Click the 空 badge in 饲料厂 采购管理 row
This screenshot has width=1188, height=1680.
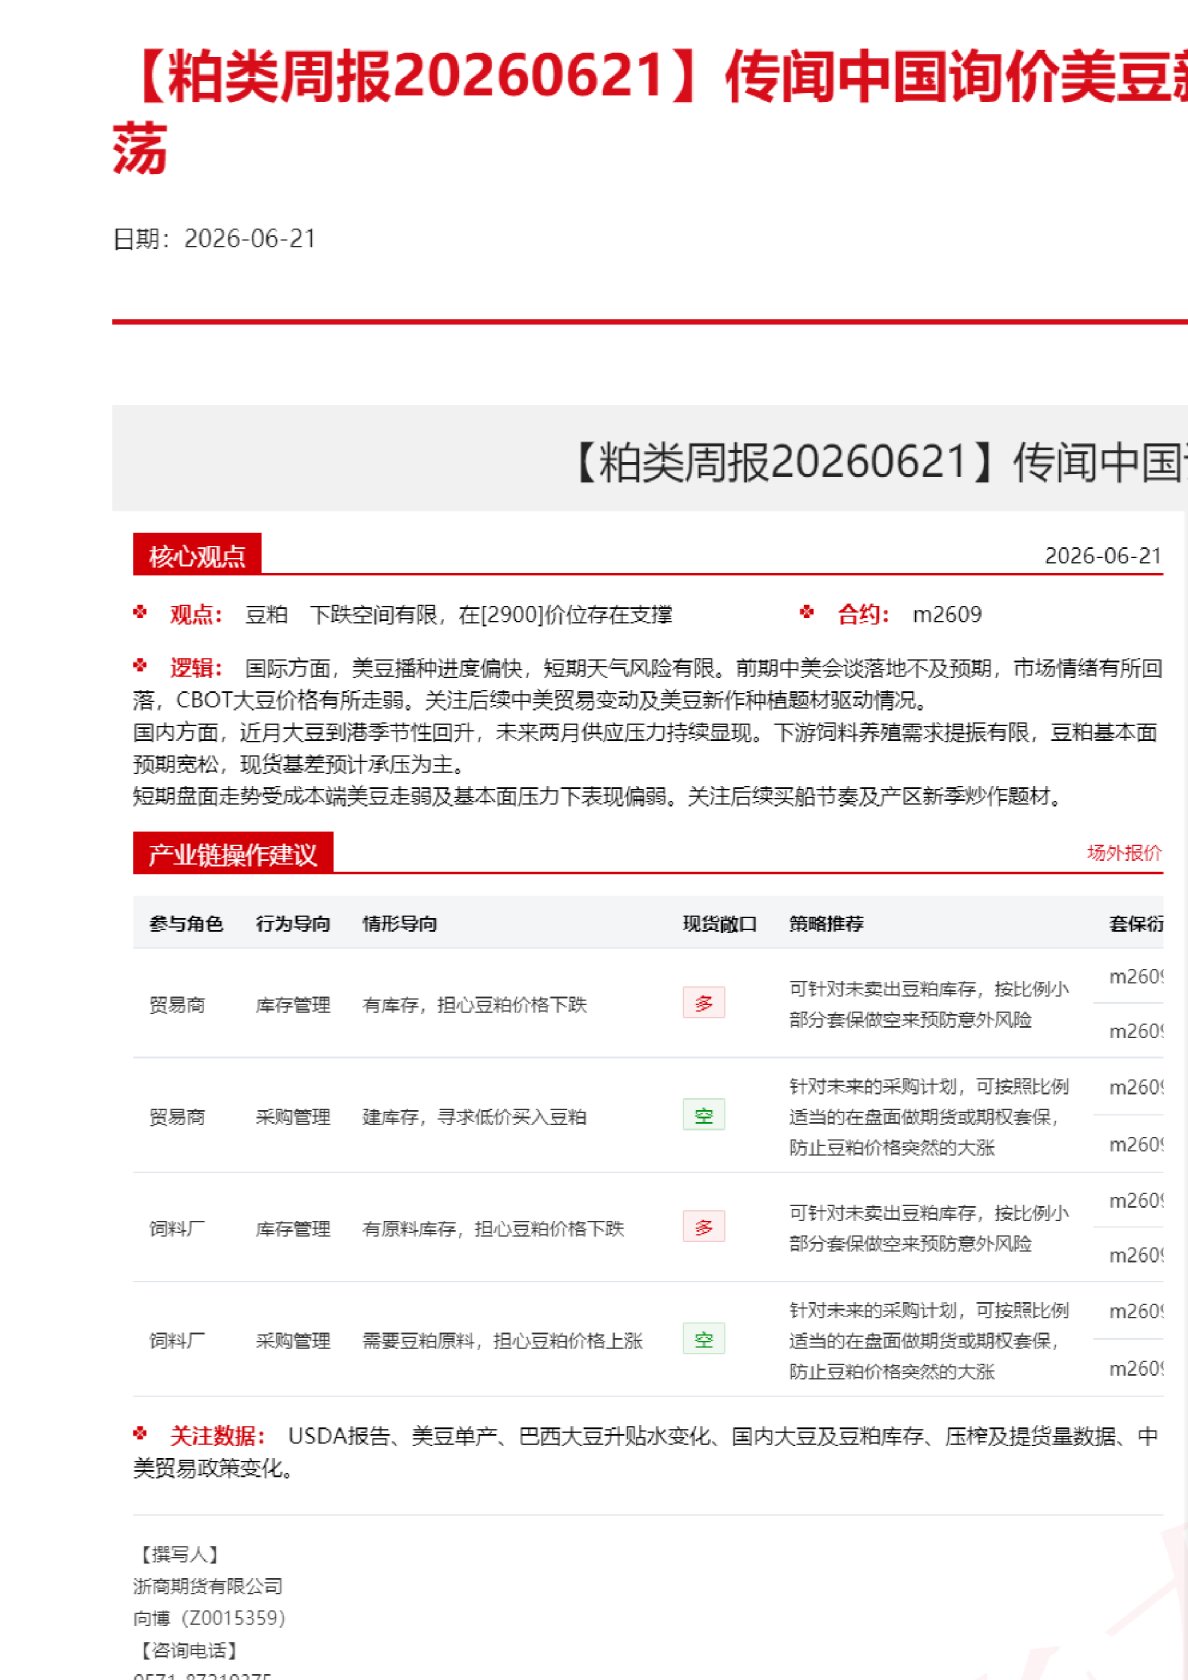click(704, 1339)
